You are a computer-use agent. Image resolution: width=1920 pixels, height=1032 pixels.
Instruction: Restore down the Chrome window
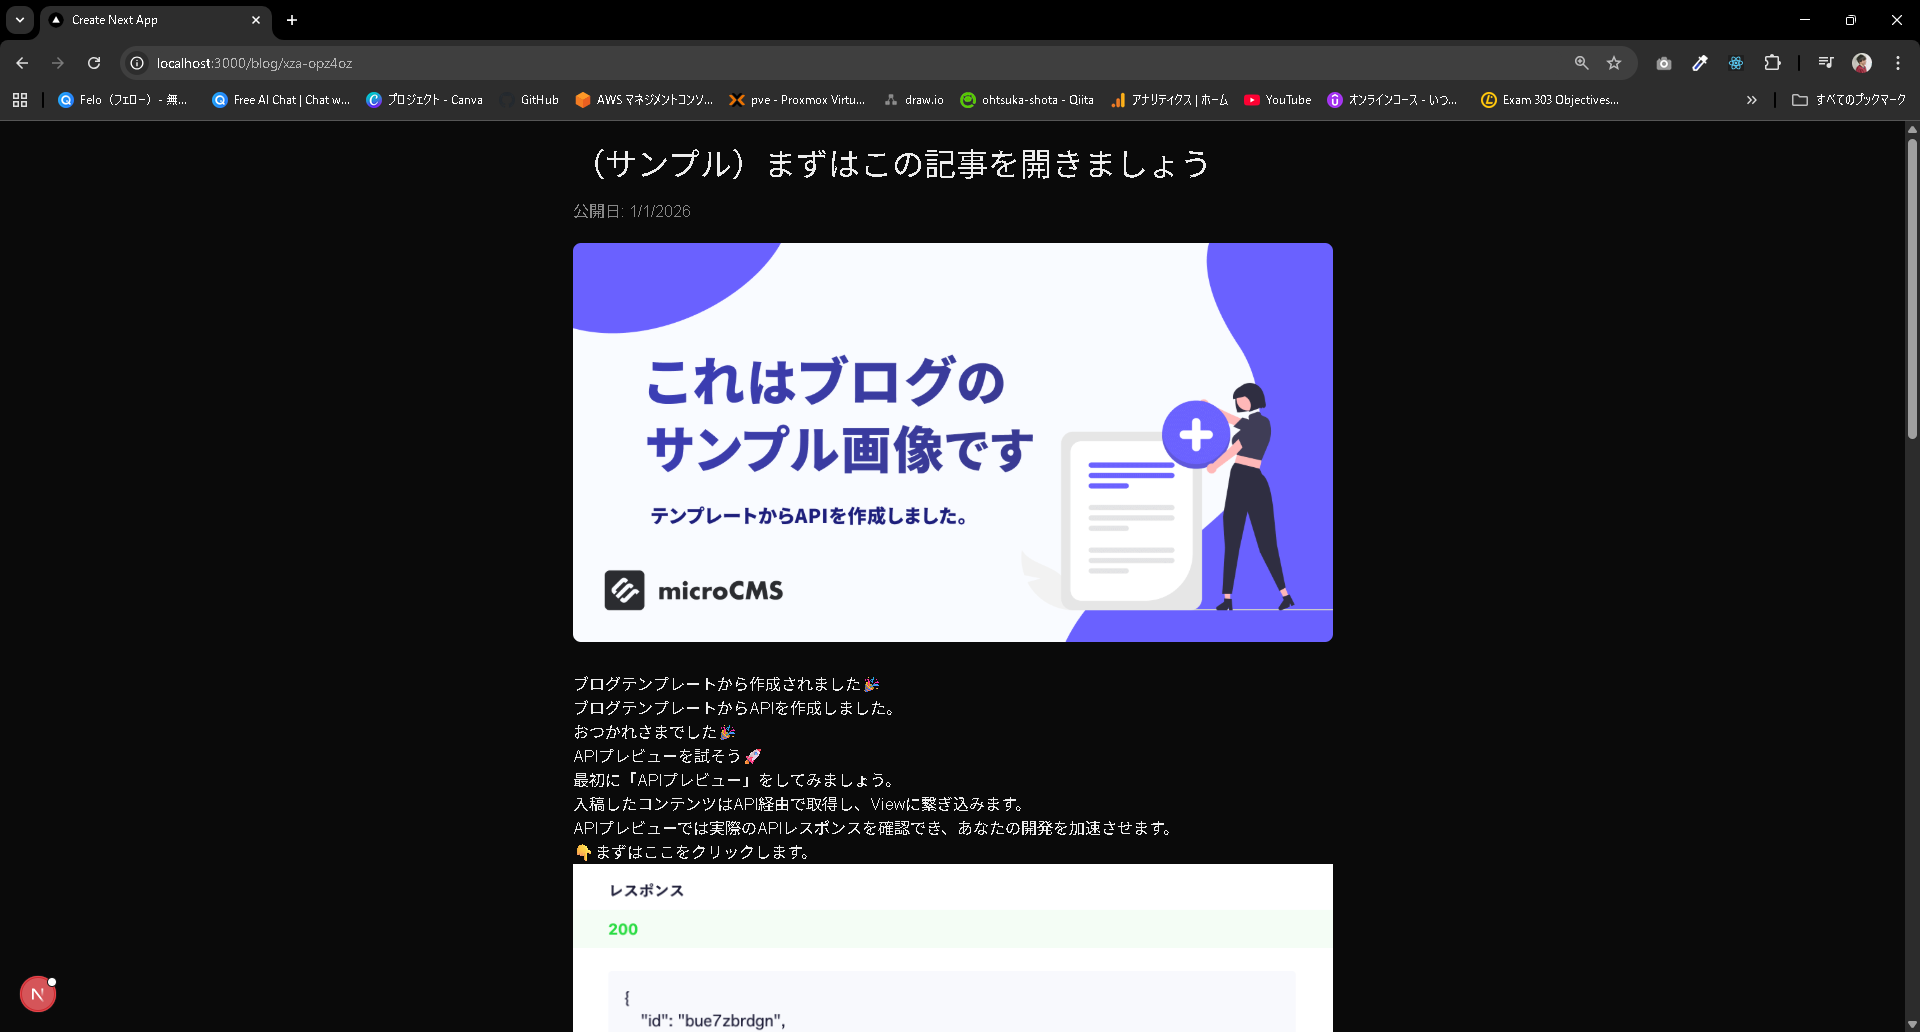(x=1851, y=20)
